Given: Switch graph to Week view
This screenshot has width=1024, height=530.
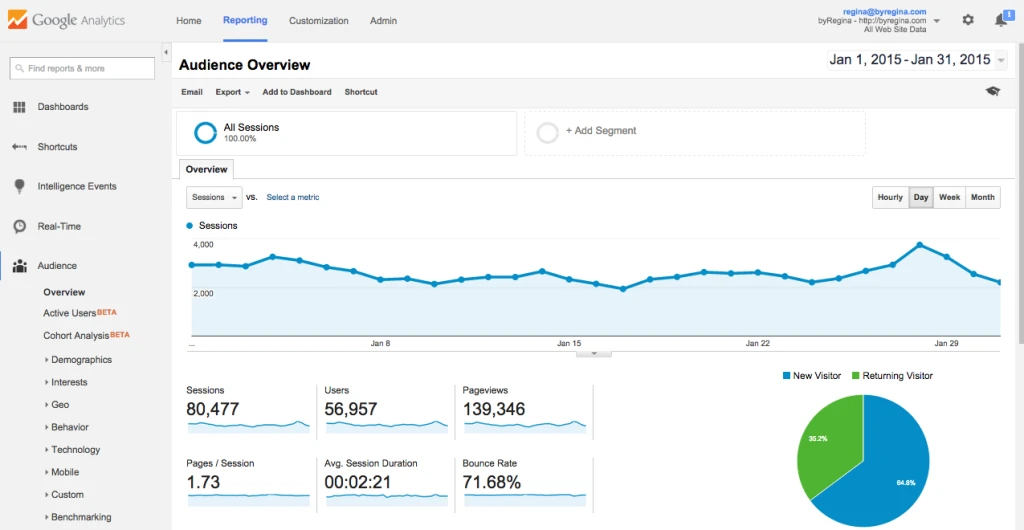Looking at the screenshot, I should click(x=950, y=197).
